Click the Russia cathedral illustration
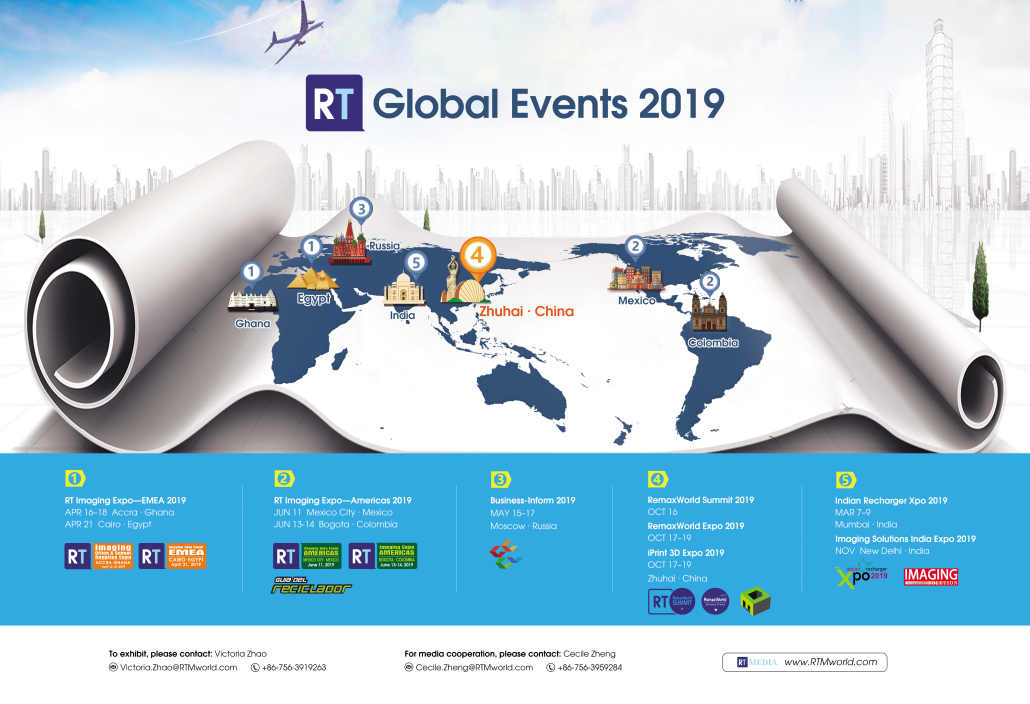Viewport: 1030px width, 704px height. [x=348, y=244]
